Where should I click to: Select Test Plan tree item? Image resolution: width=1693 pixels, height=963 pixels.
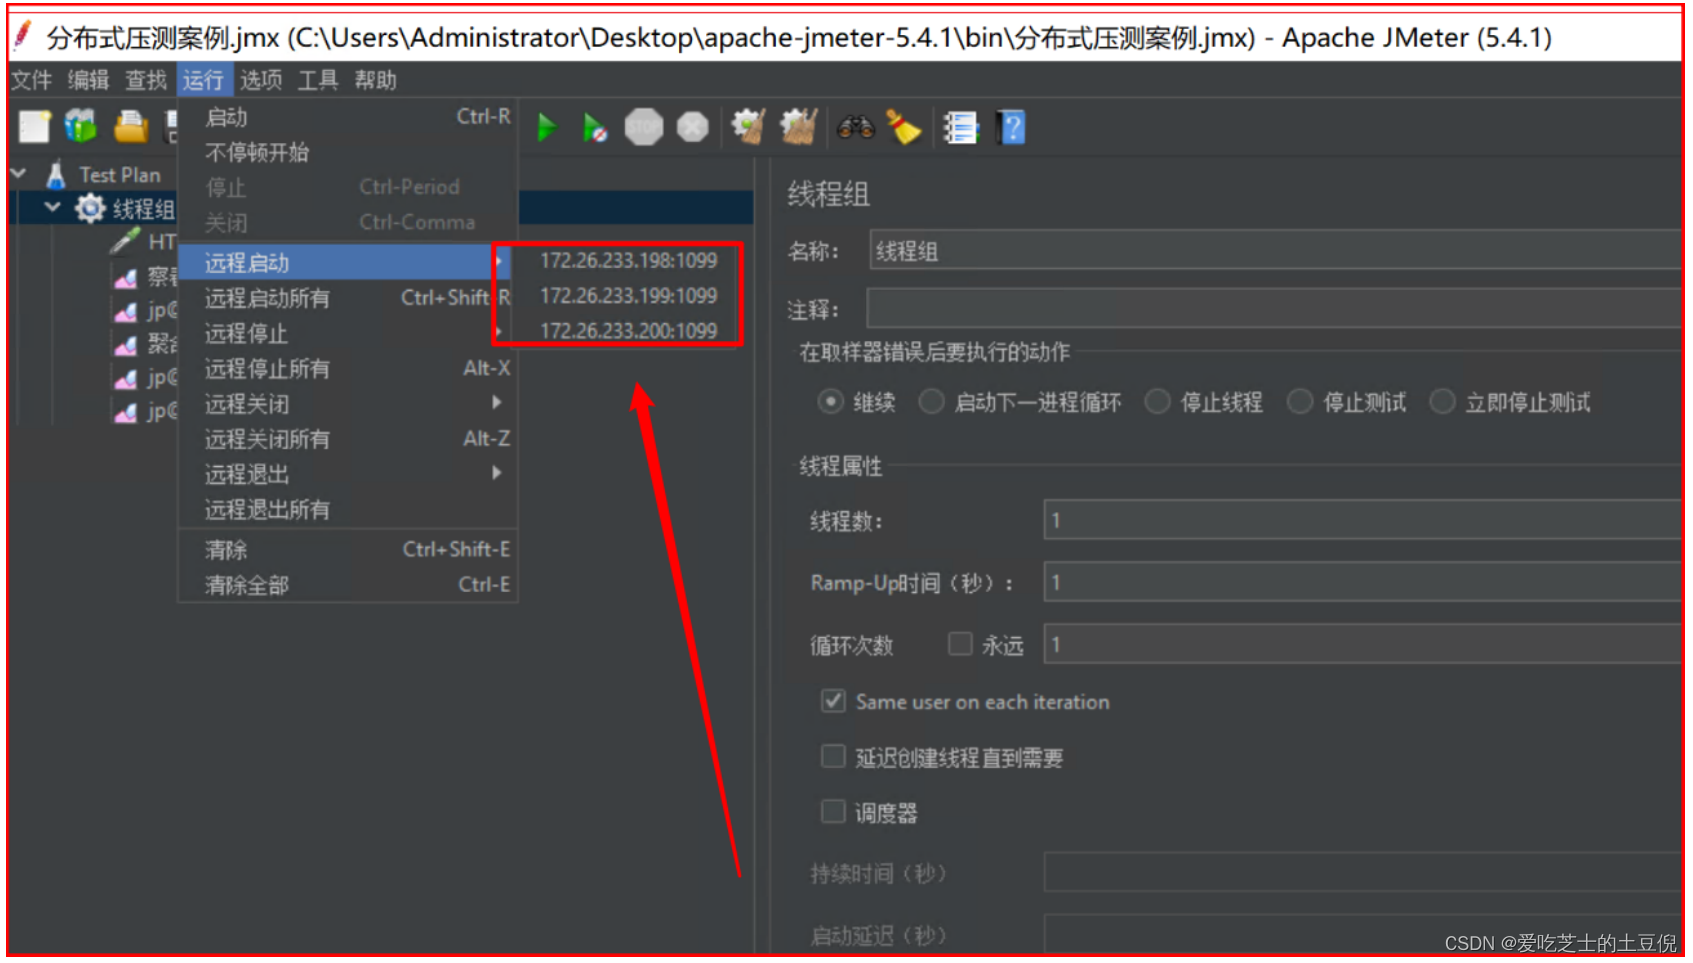coord(119,175)
